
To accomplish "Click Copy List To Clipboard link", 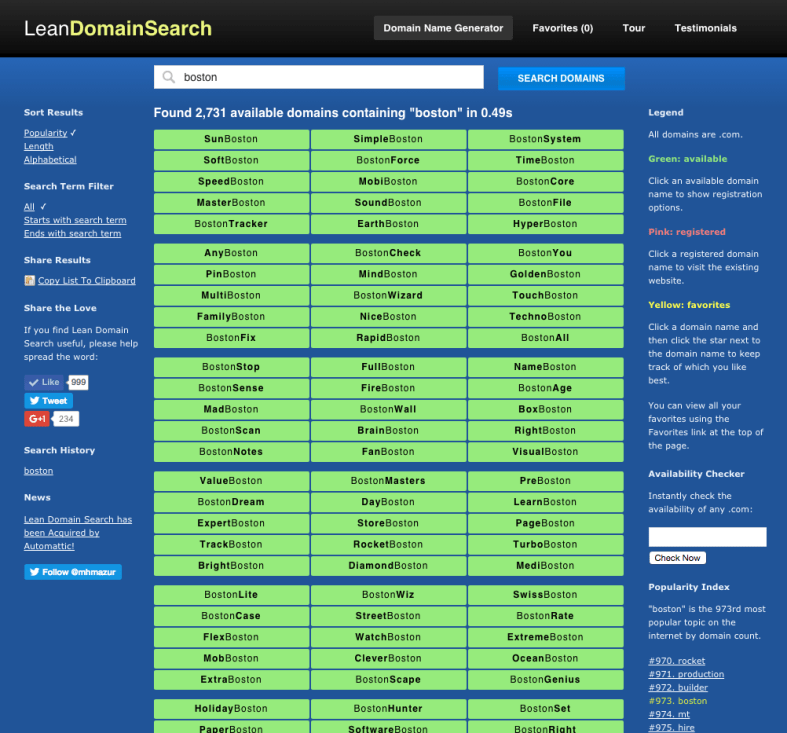I will [x=87, y=280].
